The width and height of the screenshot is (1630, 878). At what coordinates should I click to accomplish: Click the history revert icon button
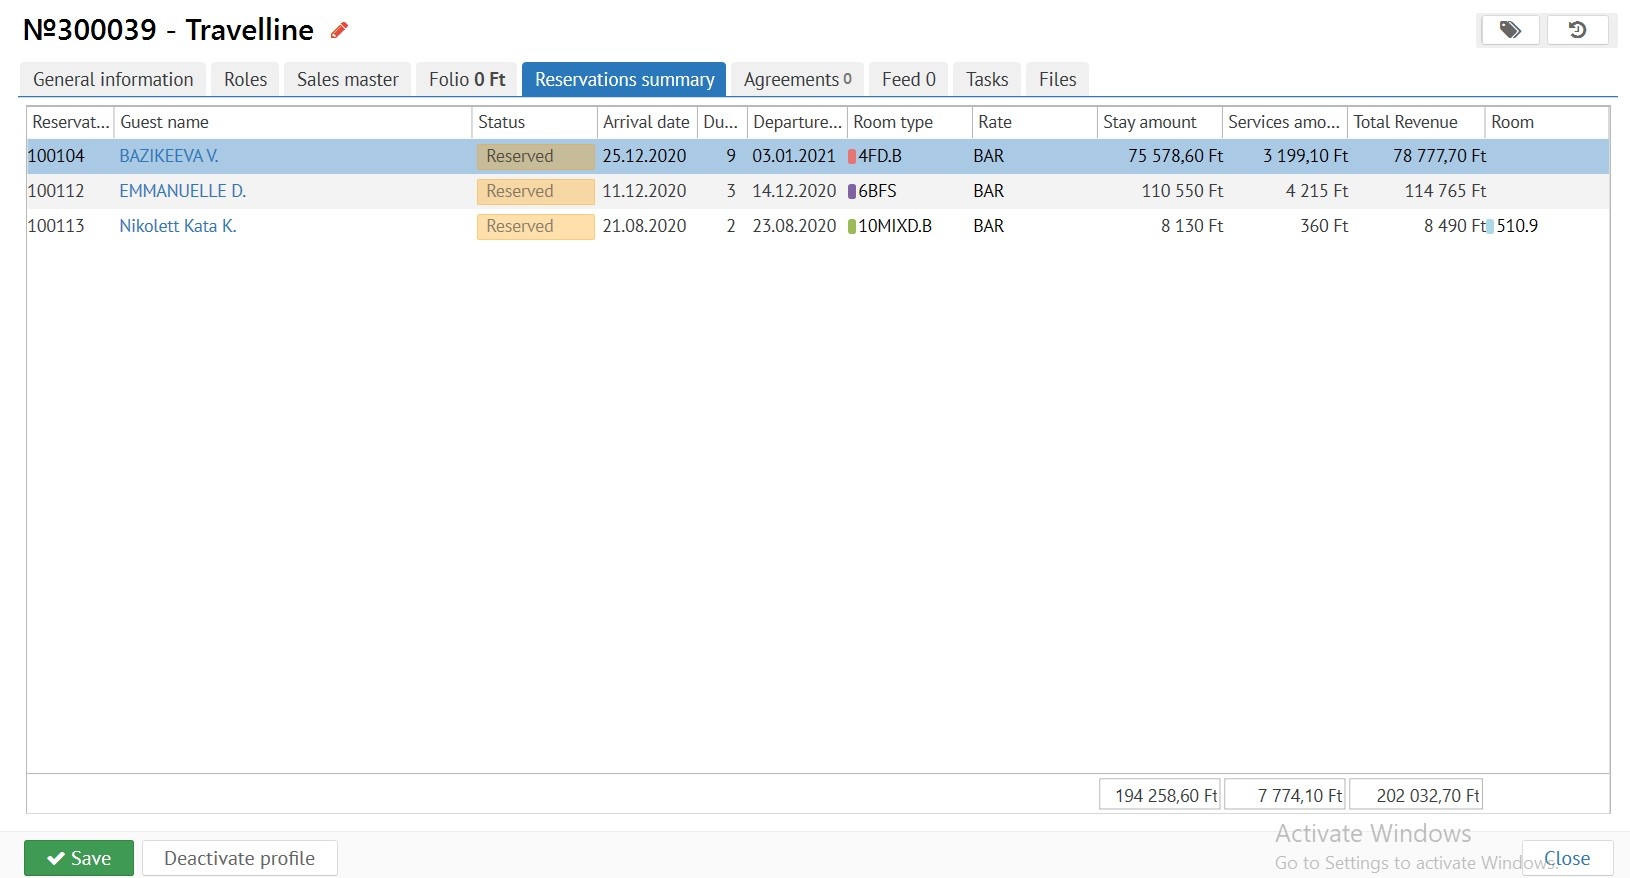click(x=1577, y=30)
